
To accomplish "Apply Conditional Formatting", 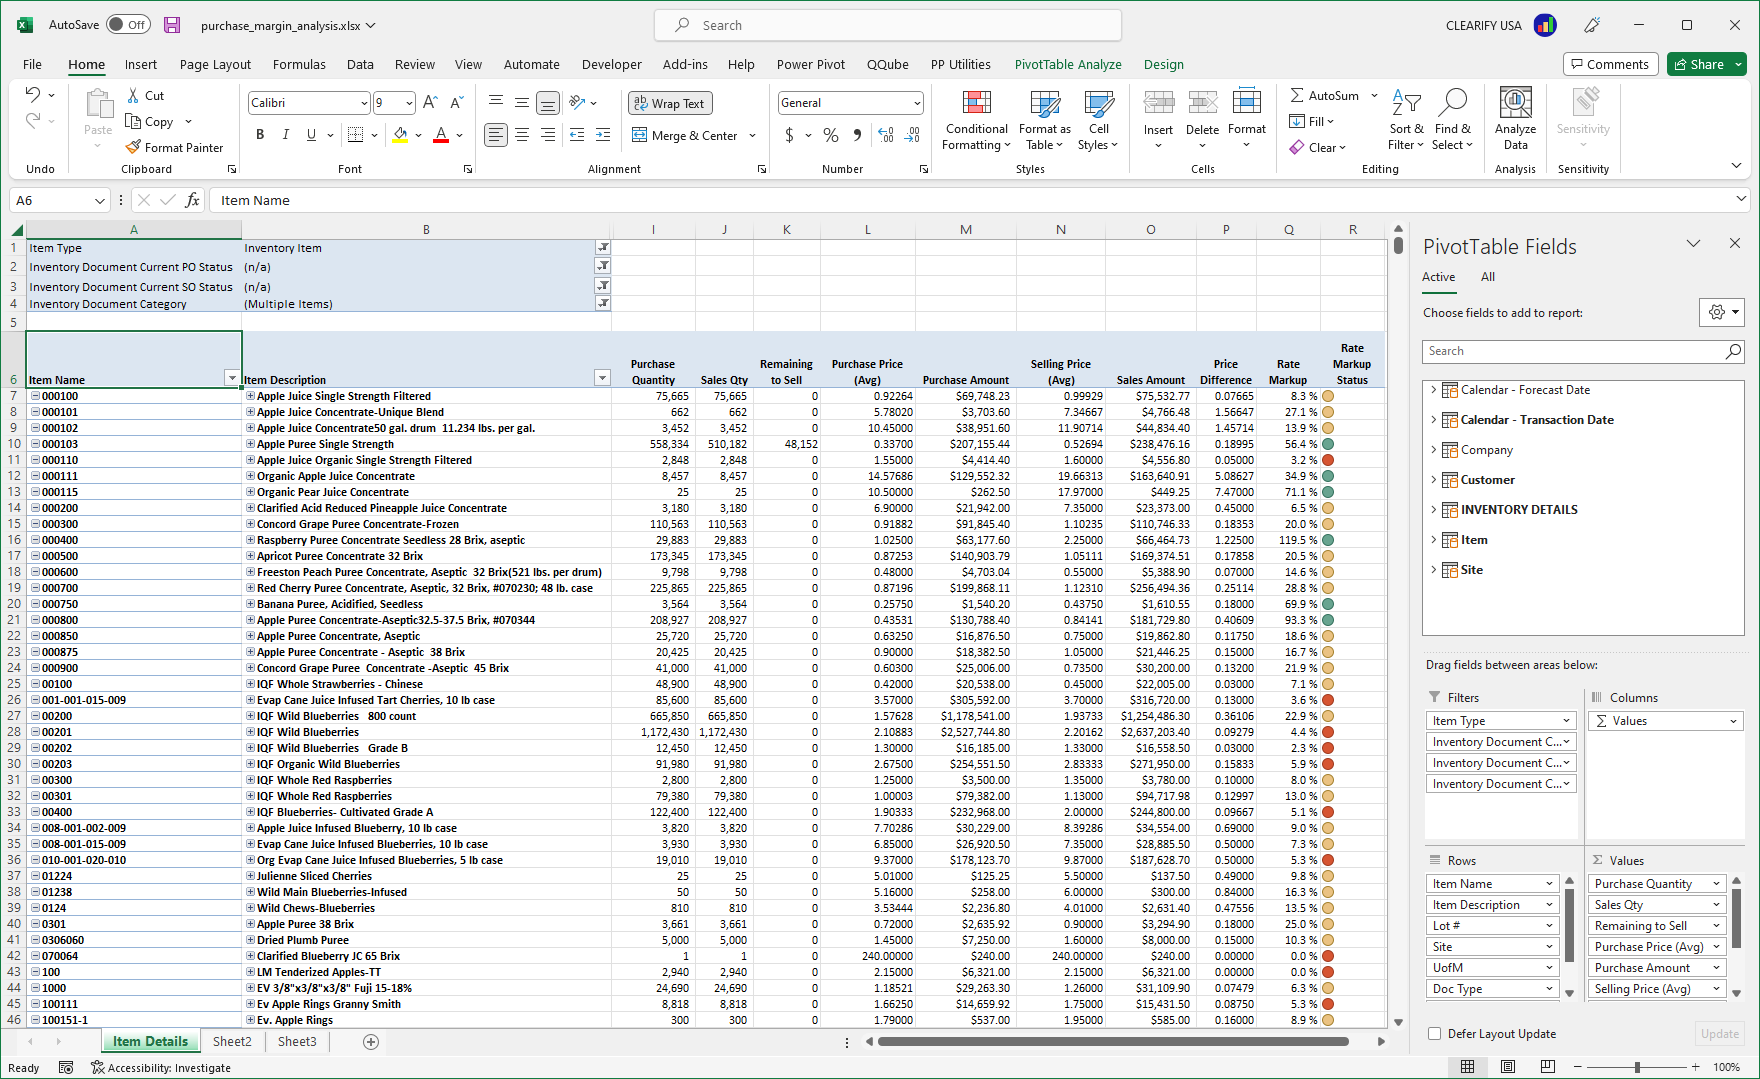I will pyautogui.click(x=975, y=120).
